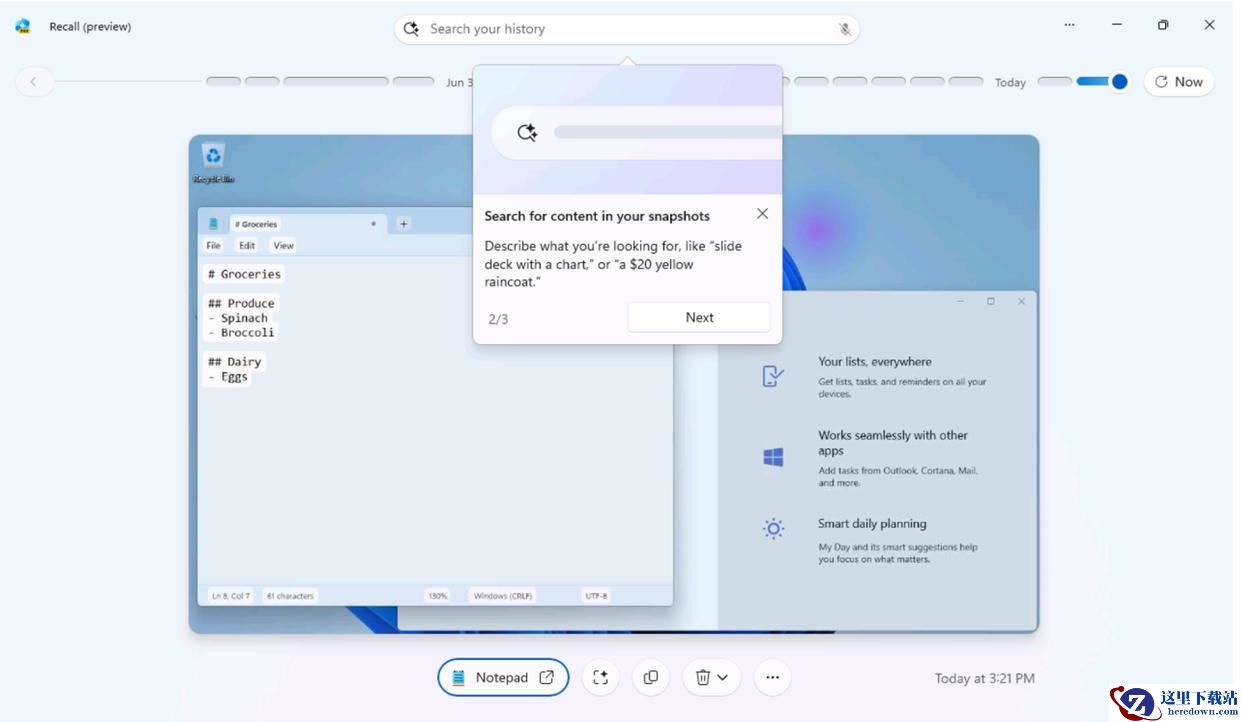Image resolution: width=1242 pixels, height=722 pixels.
Task: Open the more options ellipsis in title bar
Action: [1069, 25]
